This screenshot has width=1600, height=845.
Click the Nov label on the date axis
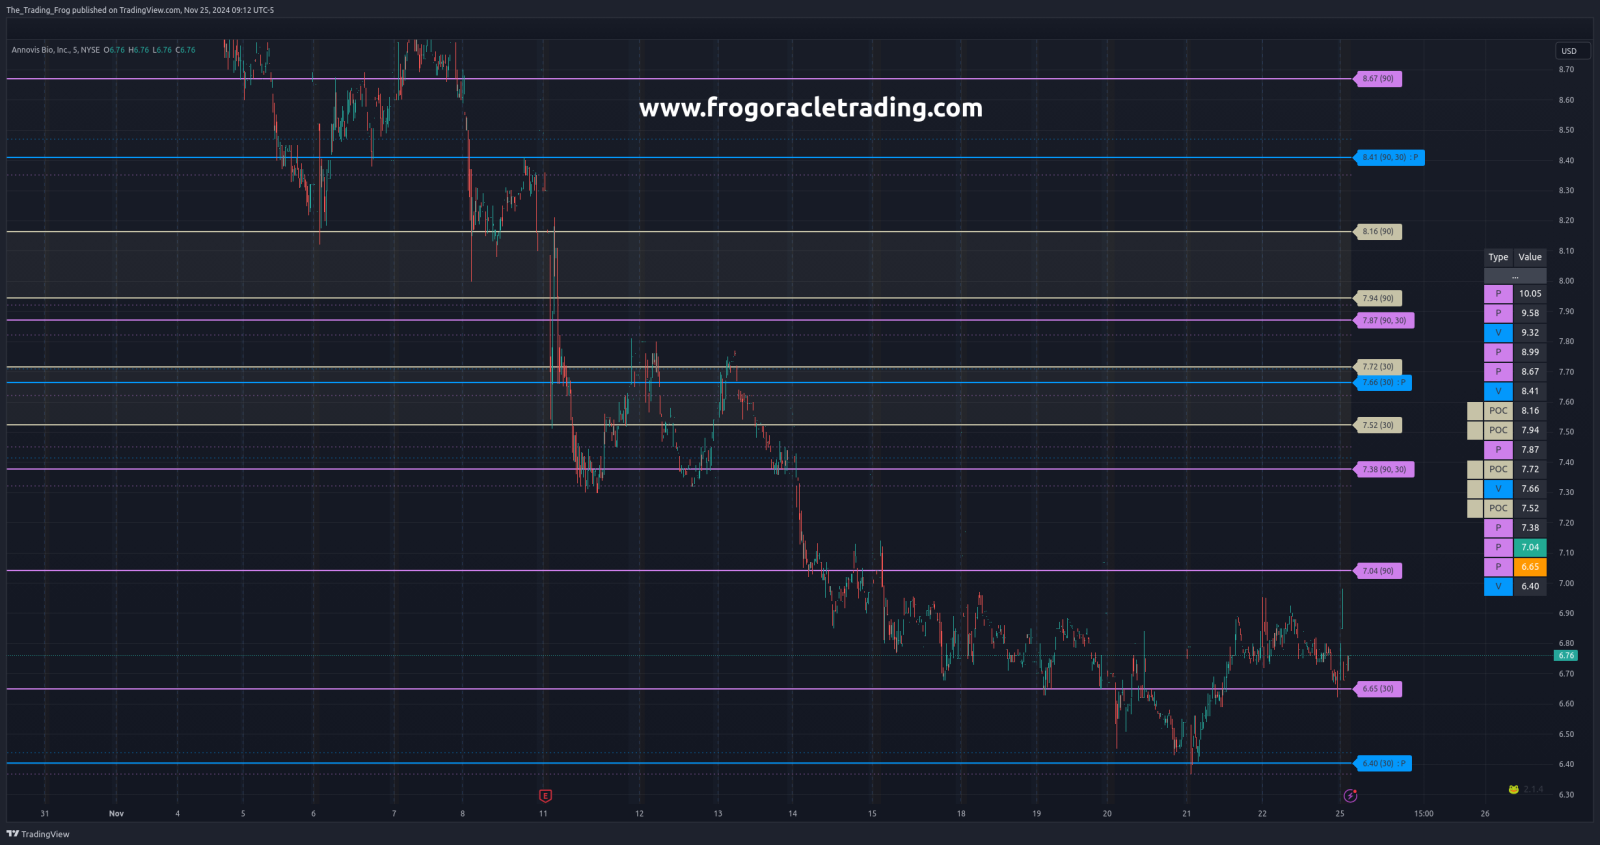pos(116,814)
